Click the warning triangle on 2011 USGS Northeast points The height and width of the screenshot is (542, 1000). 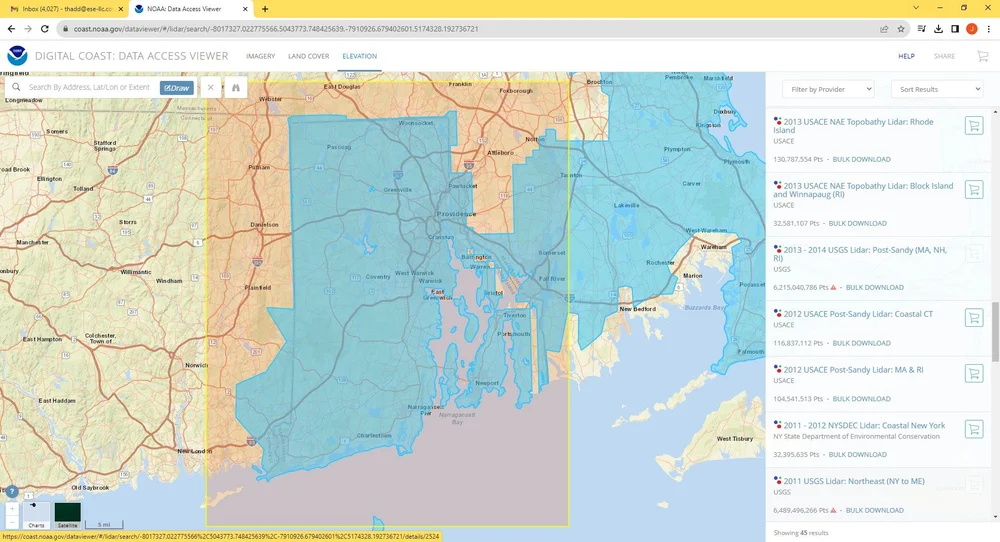(x=834, y=510)
